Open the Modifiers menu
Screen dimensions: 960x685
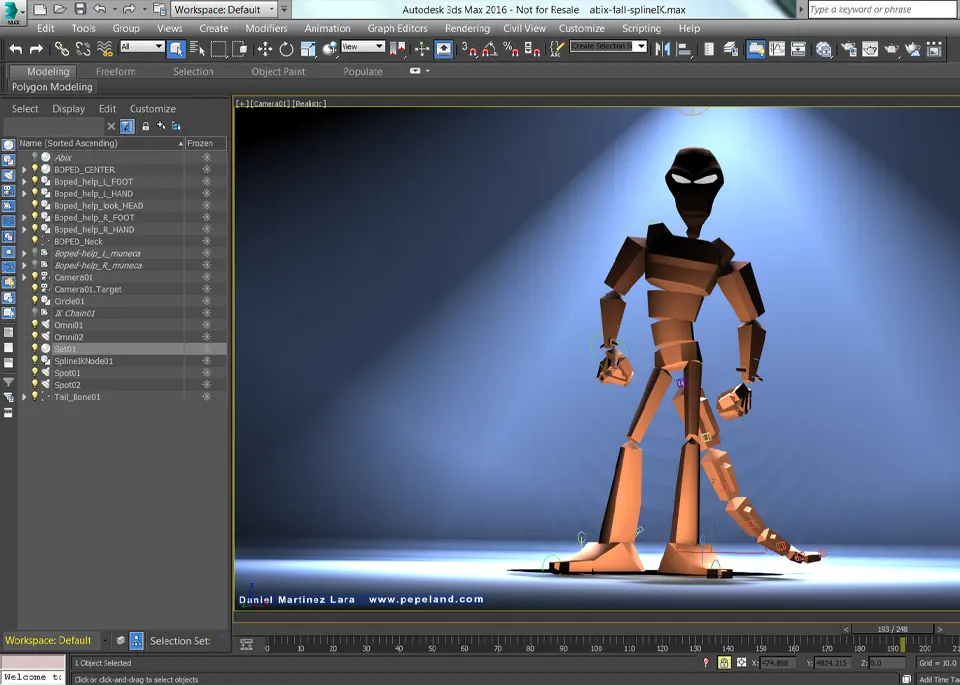266,28
